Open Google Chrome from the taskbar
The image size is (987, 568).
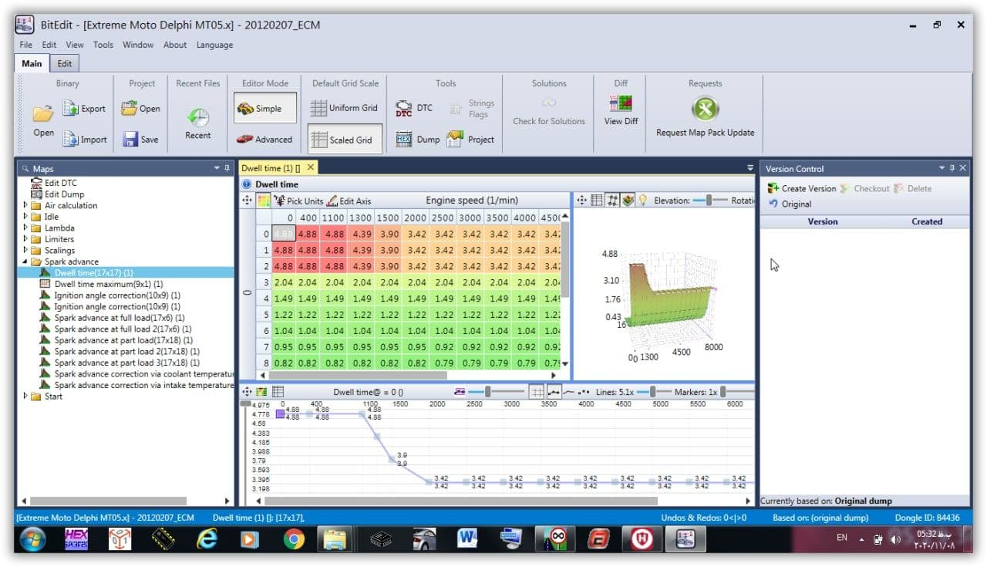[x=293, y=539]
